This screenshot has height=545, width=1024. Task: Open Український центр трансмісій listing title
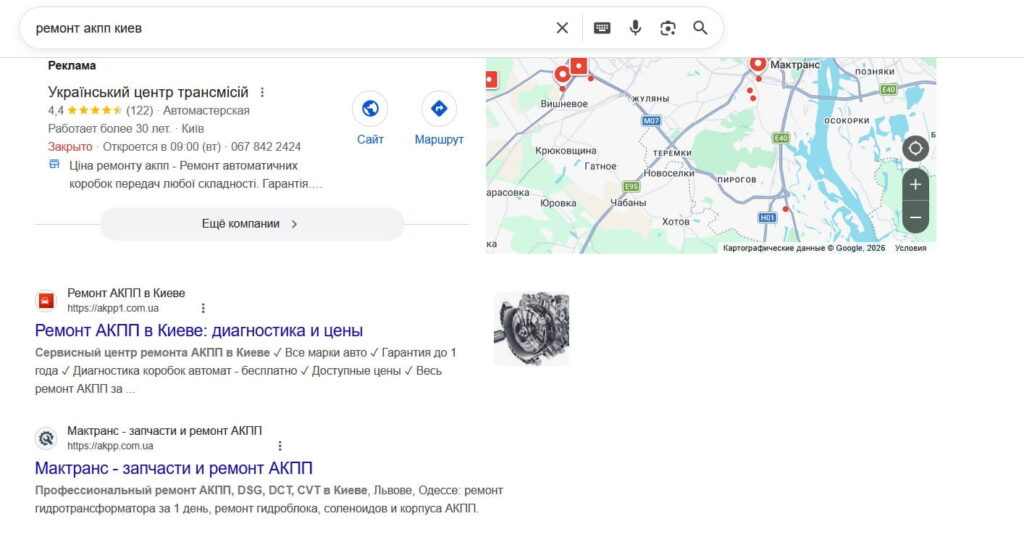pyautogui.click(x=148, y=92)
